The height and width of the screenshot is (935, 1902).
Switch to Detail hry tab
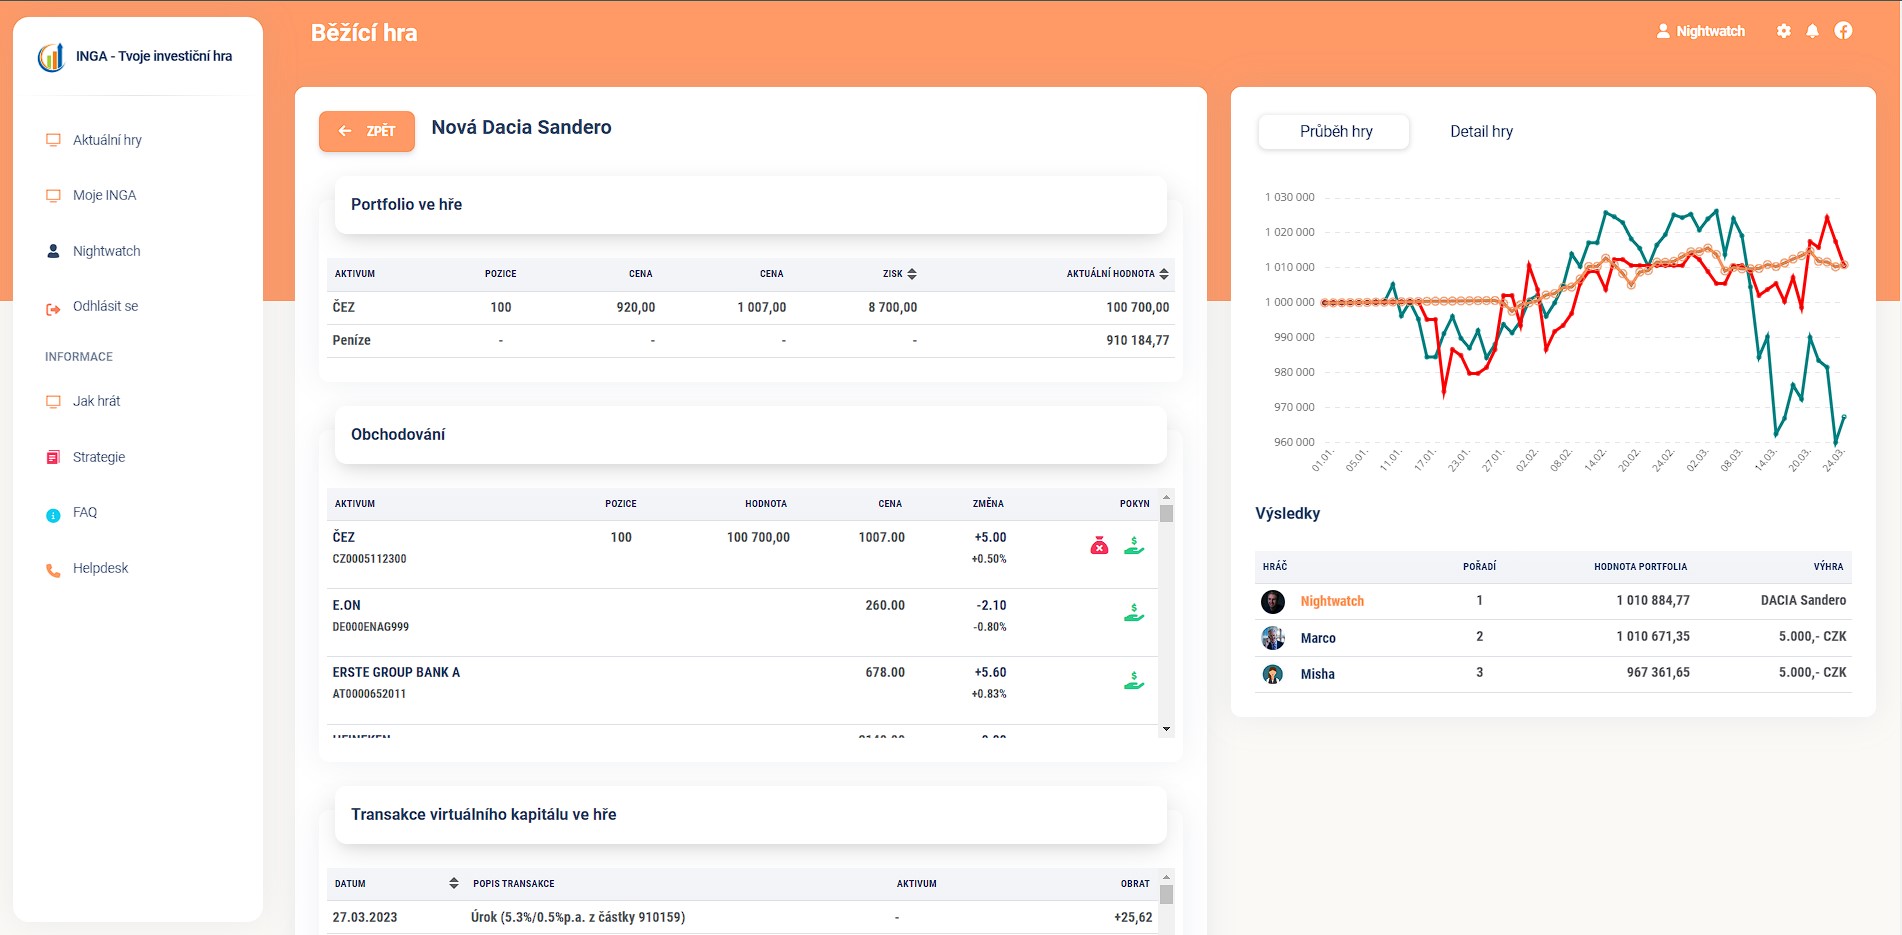click(x=1481, y=131)
